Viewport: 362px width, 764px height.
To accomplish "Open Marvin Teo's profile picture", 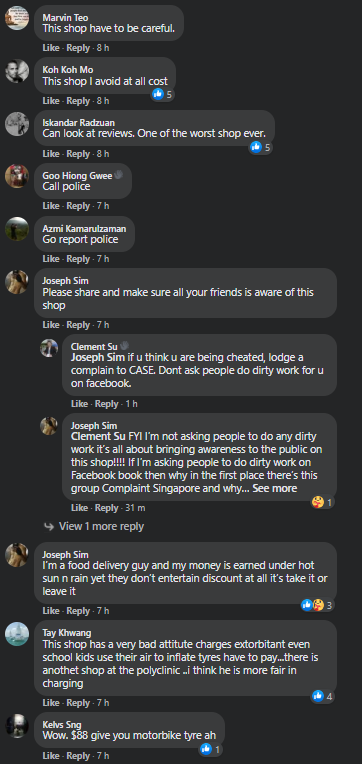I will click(x=17, y=18).
